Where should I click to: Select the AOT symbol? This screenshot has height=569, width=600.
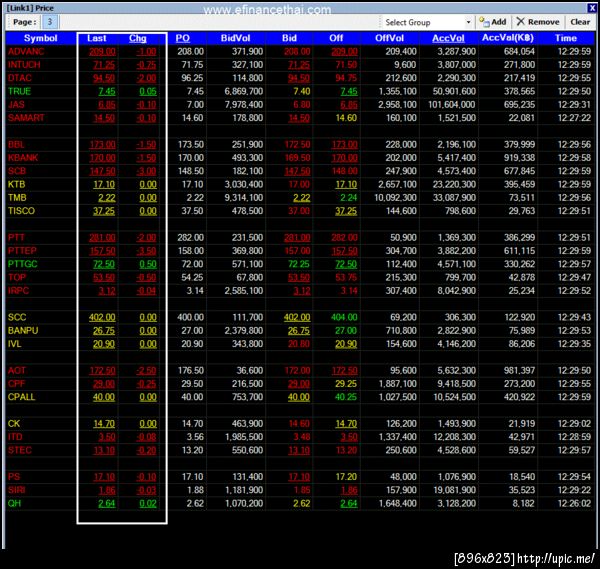pyautogui.click(x=17, y=370)
